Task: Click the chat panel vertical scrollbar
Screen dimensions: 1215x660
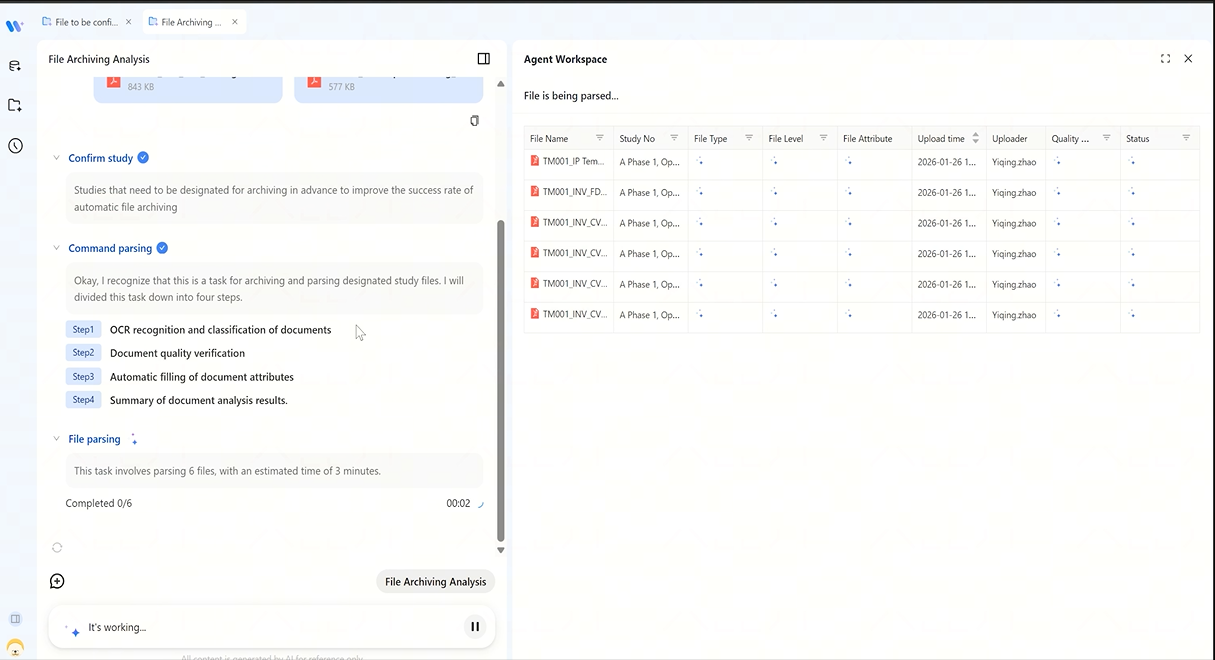Action: pos(501,380)
